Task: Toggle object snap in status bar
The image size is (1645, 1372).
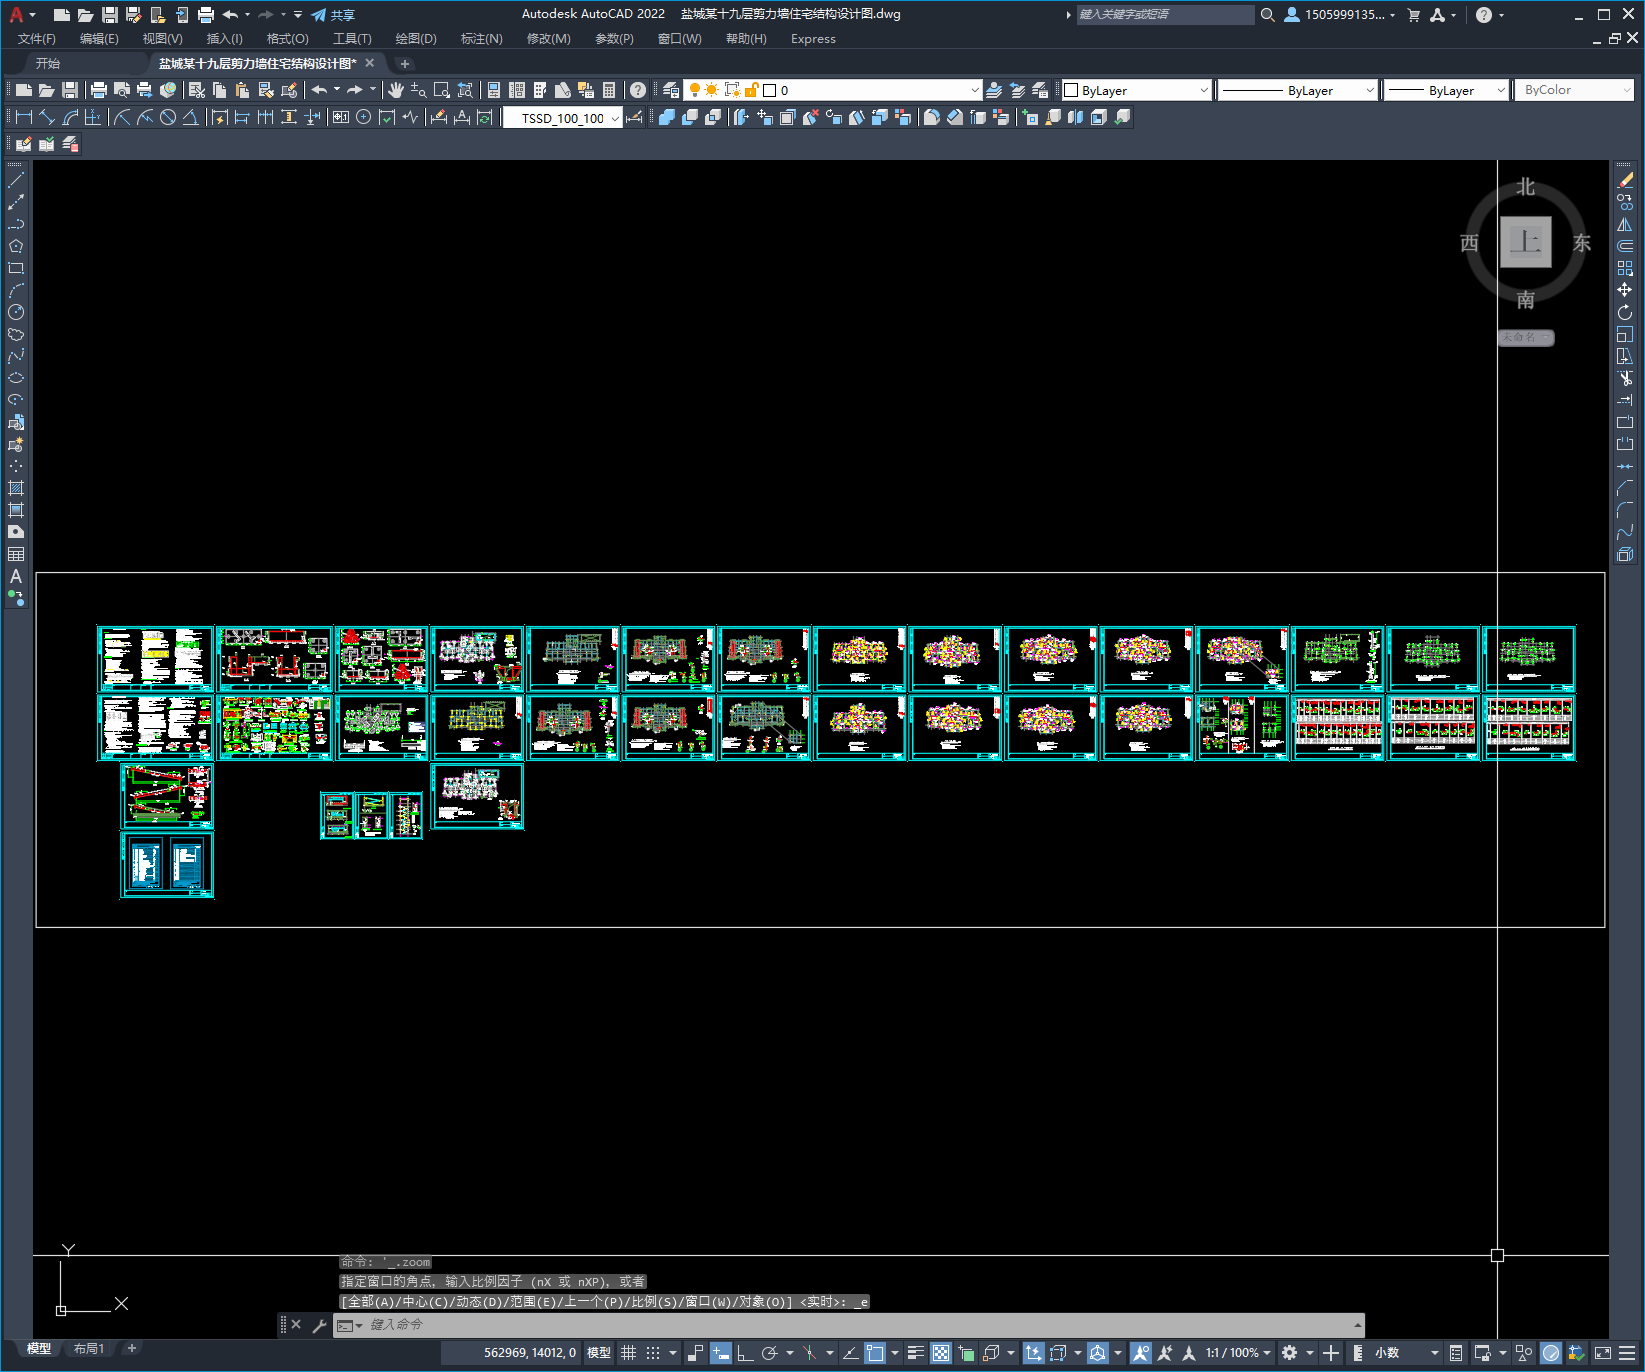Action: click(875, 1353)
